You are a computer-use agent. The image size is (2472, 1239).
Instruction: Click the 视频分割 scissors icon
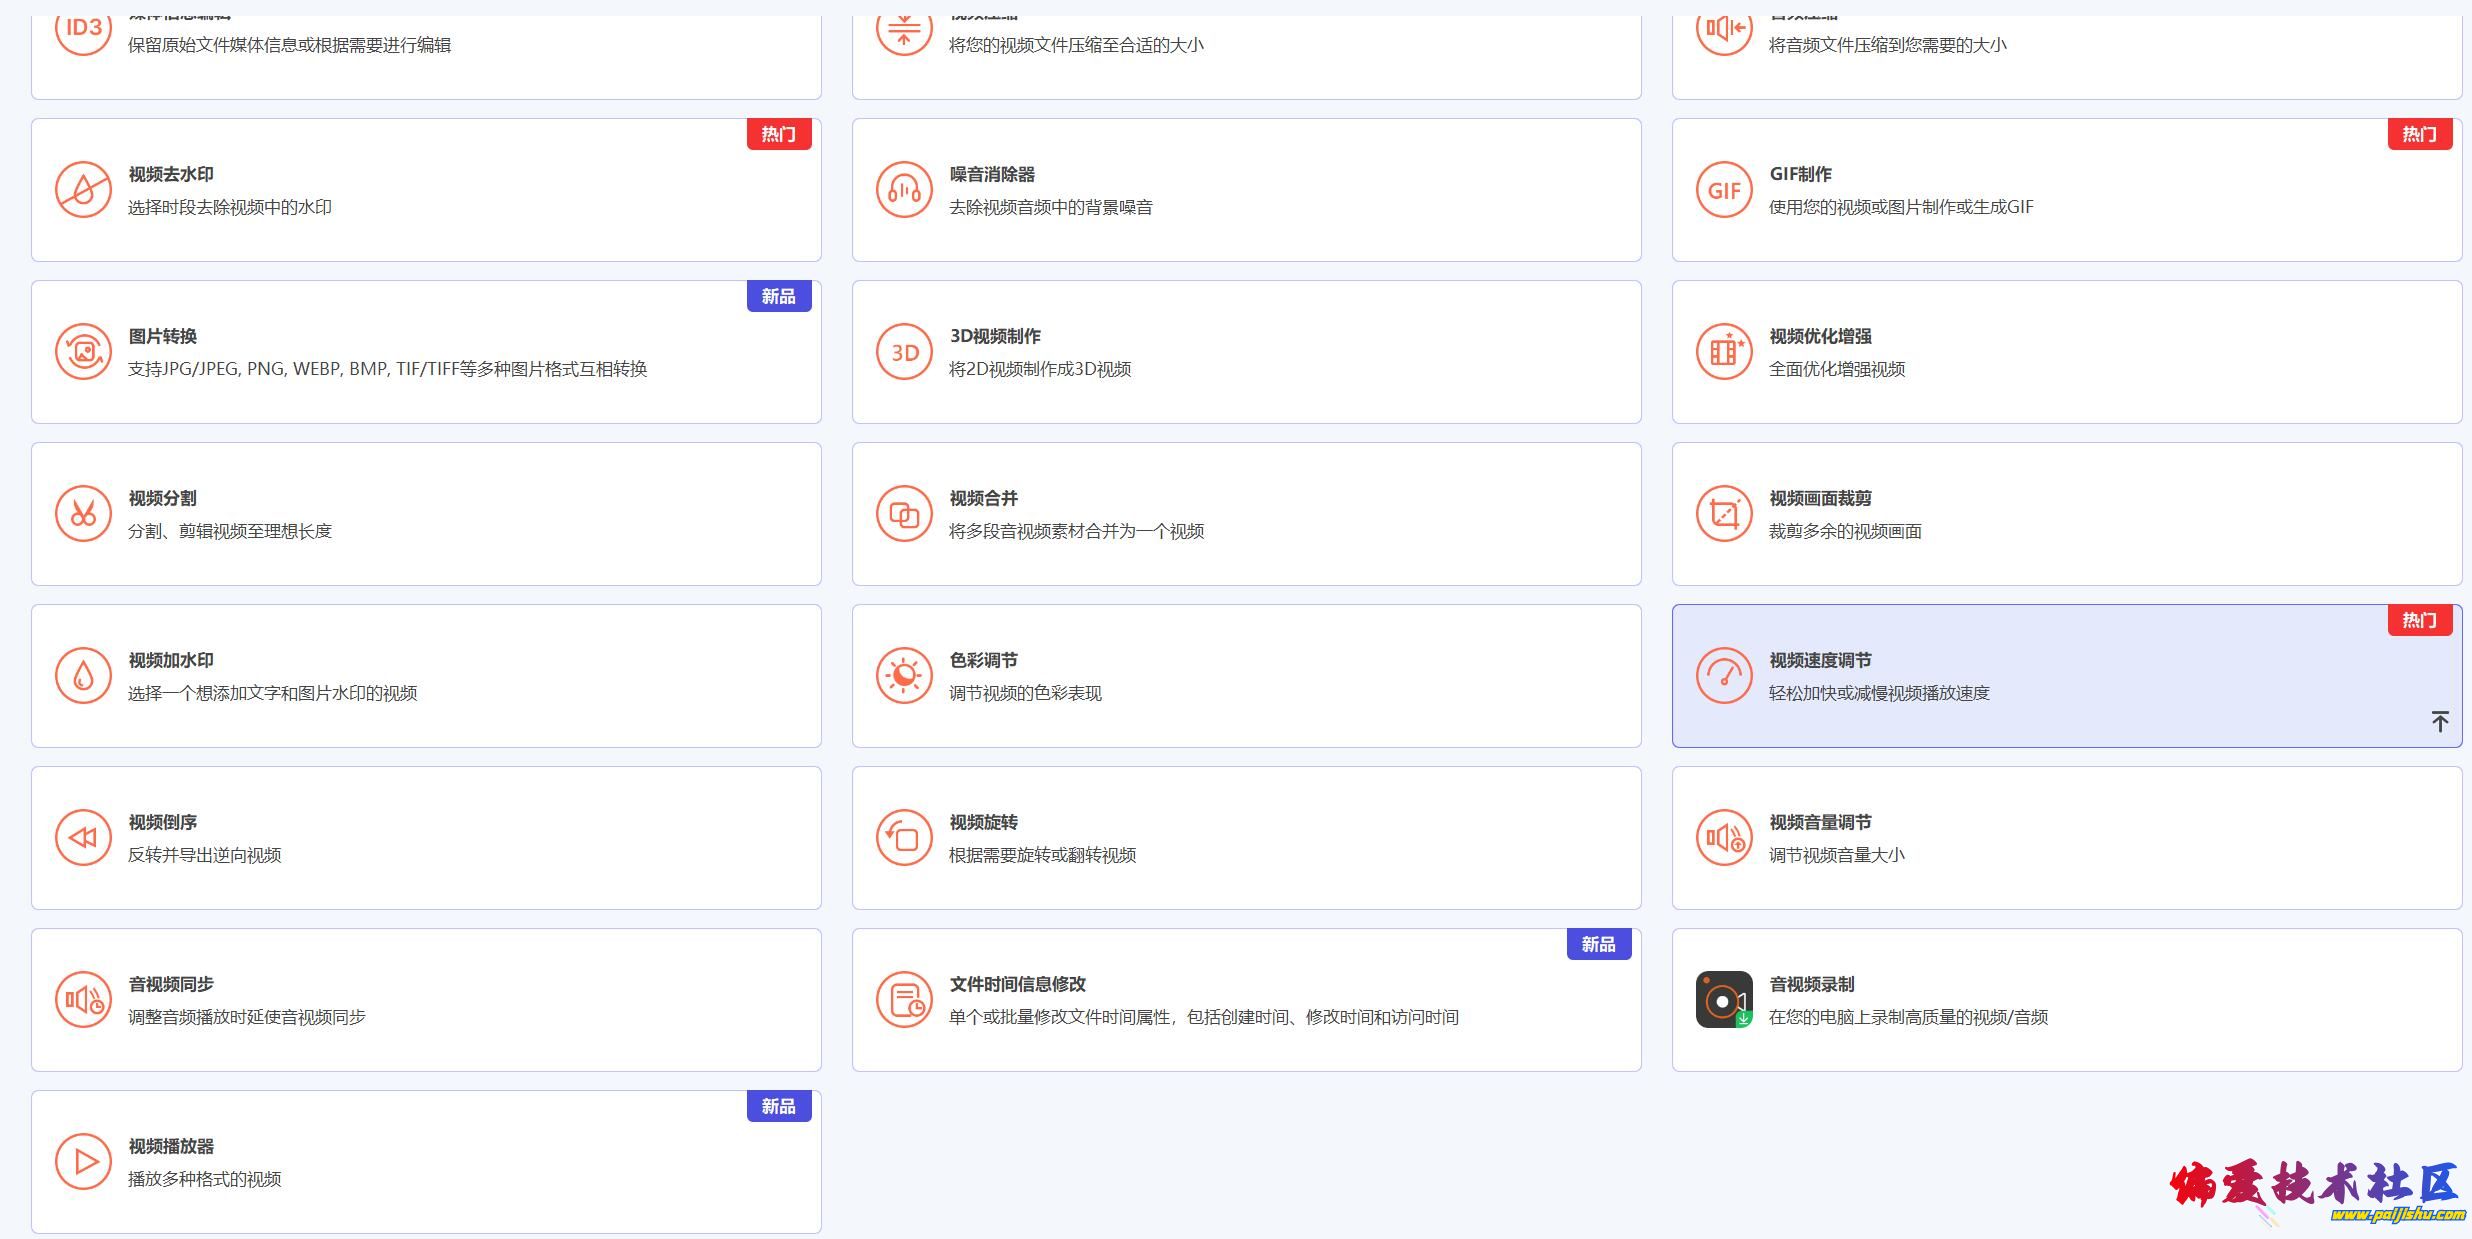click(x=83, y=514)
